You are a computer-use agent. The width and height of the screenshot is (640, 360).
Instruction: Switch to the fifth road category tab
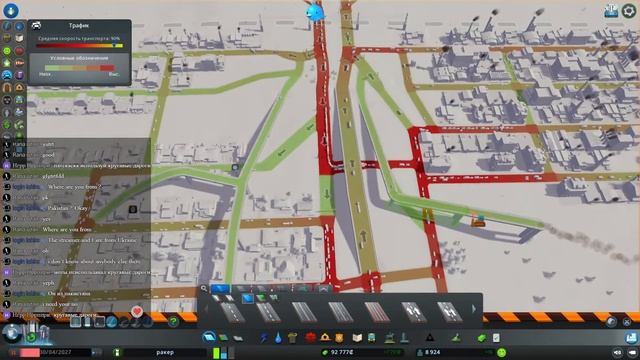(x=303, y=289)
